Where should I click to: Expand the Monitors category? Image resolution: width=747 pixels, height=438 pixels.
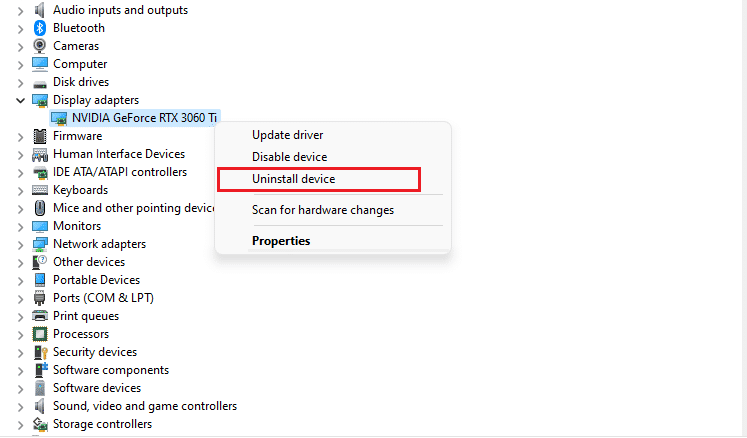[20, 226]
